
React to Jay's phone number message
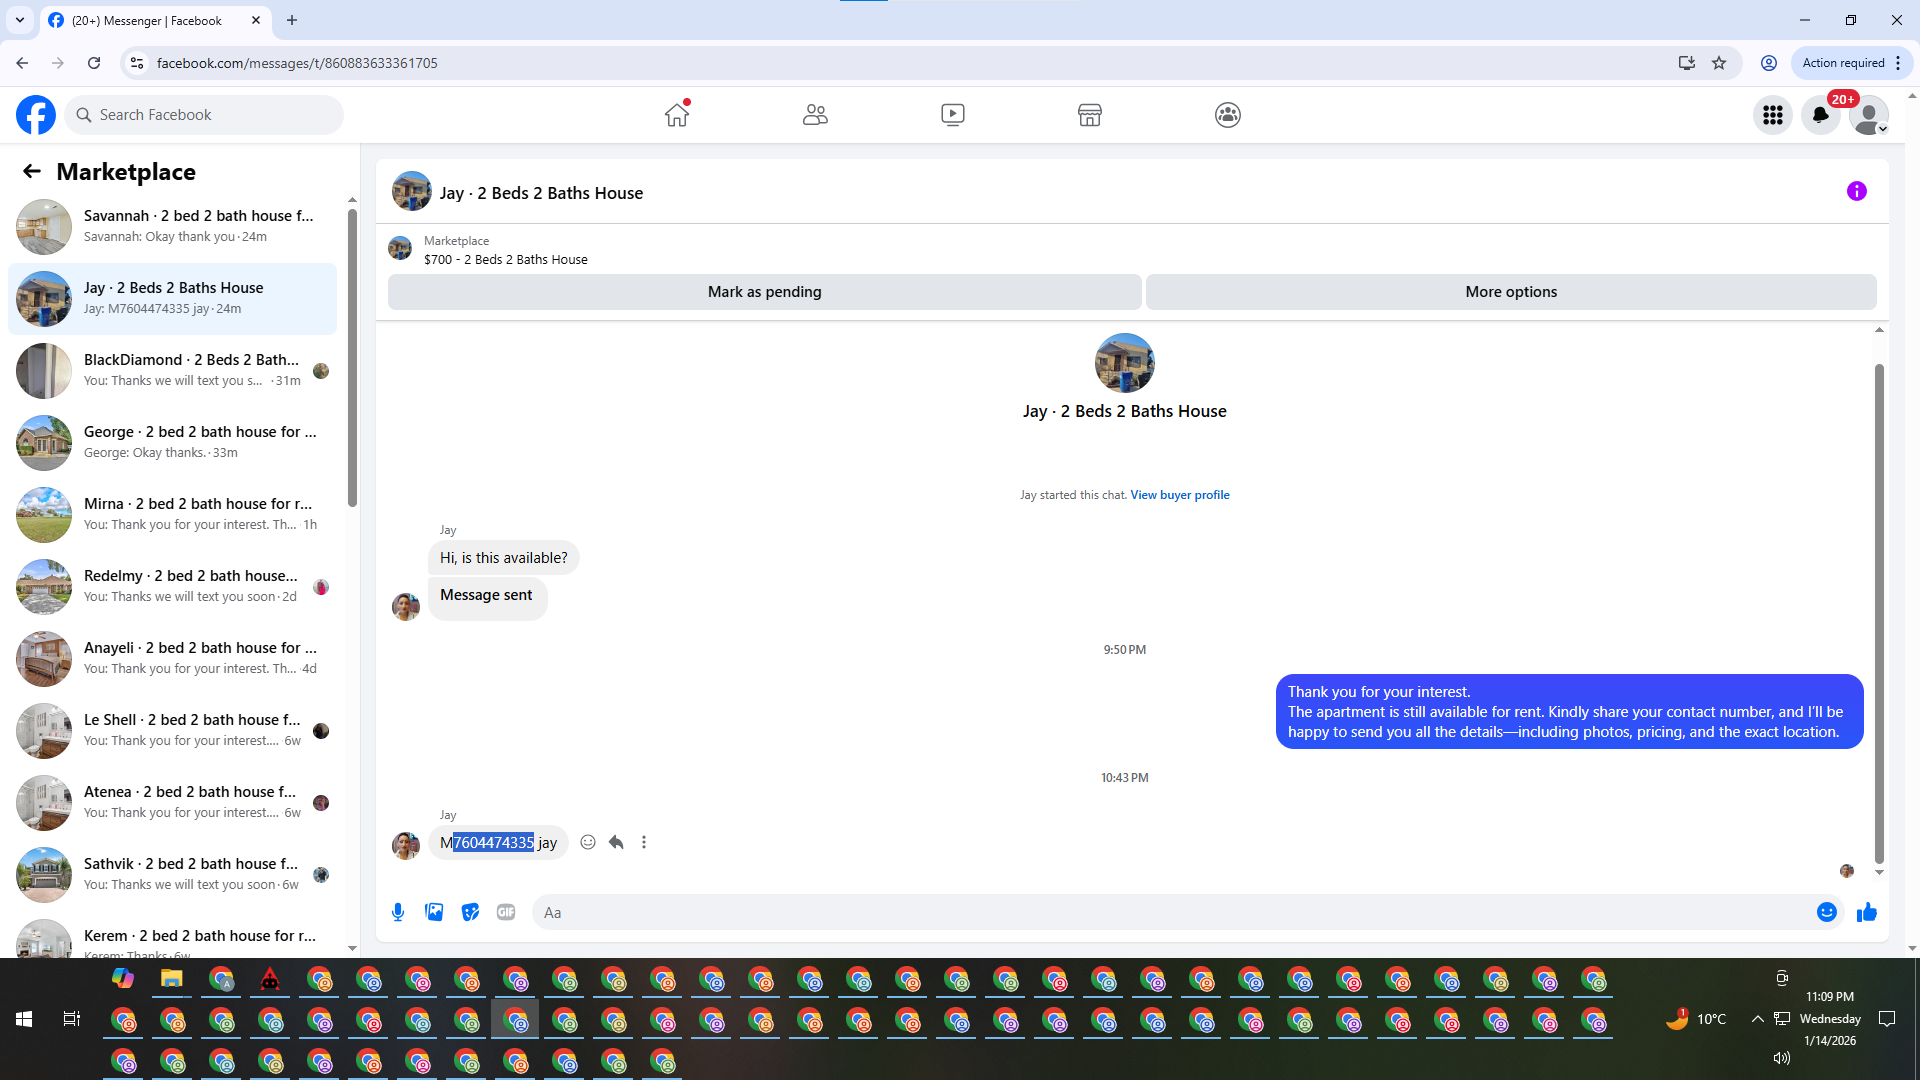[588, 842]
